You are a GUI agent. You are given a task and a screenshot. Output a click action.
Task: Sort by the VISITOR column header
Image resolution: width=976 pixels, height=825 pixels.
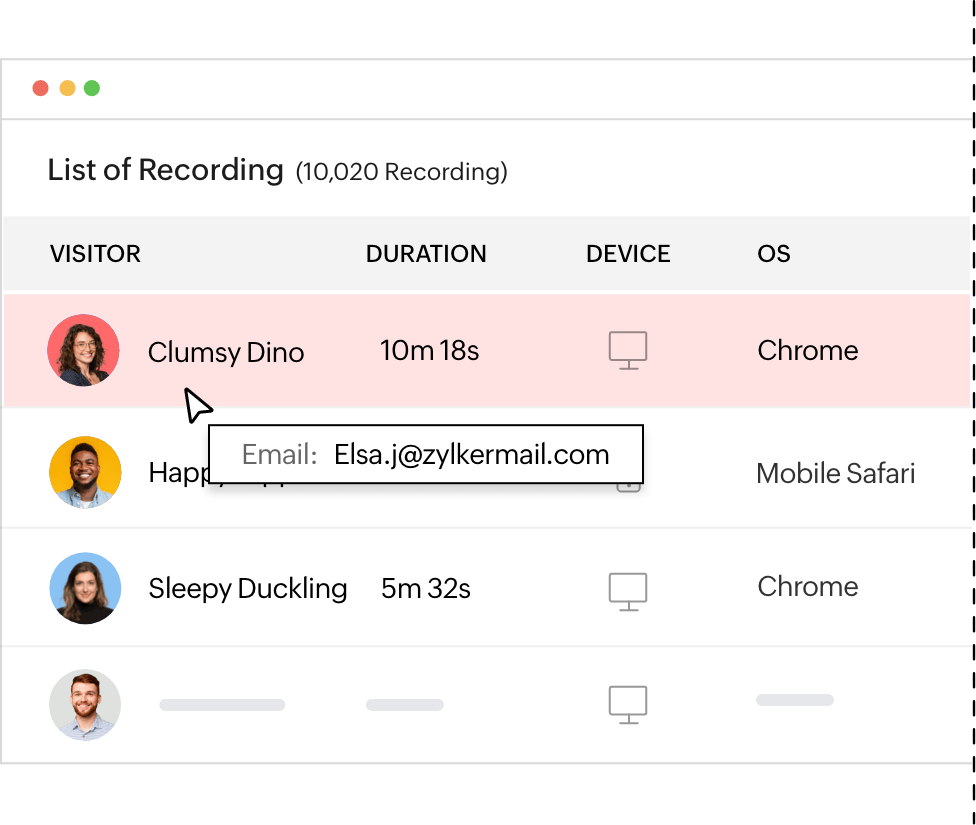pos(95,254)
